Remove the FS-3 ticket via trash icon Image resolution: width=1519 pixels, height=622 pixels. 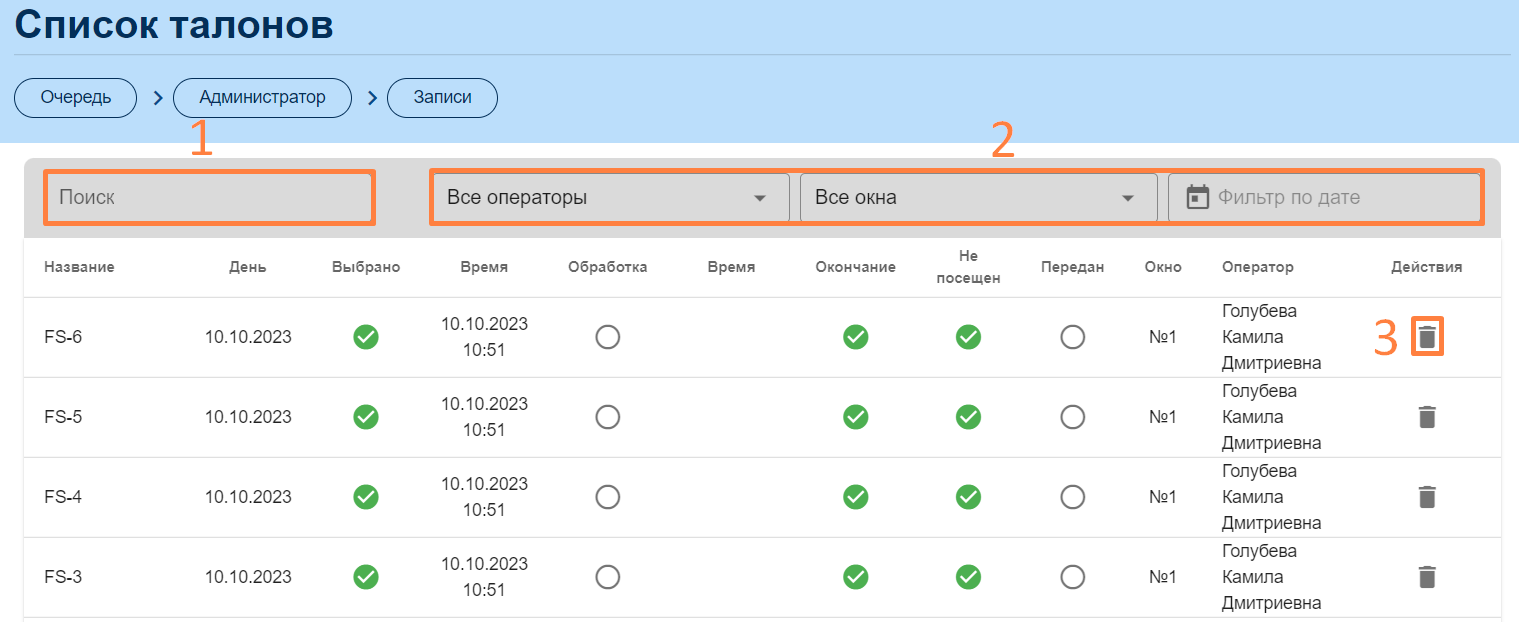1427,577
